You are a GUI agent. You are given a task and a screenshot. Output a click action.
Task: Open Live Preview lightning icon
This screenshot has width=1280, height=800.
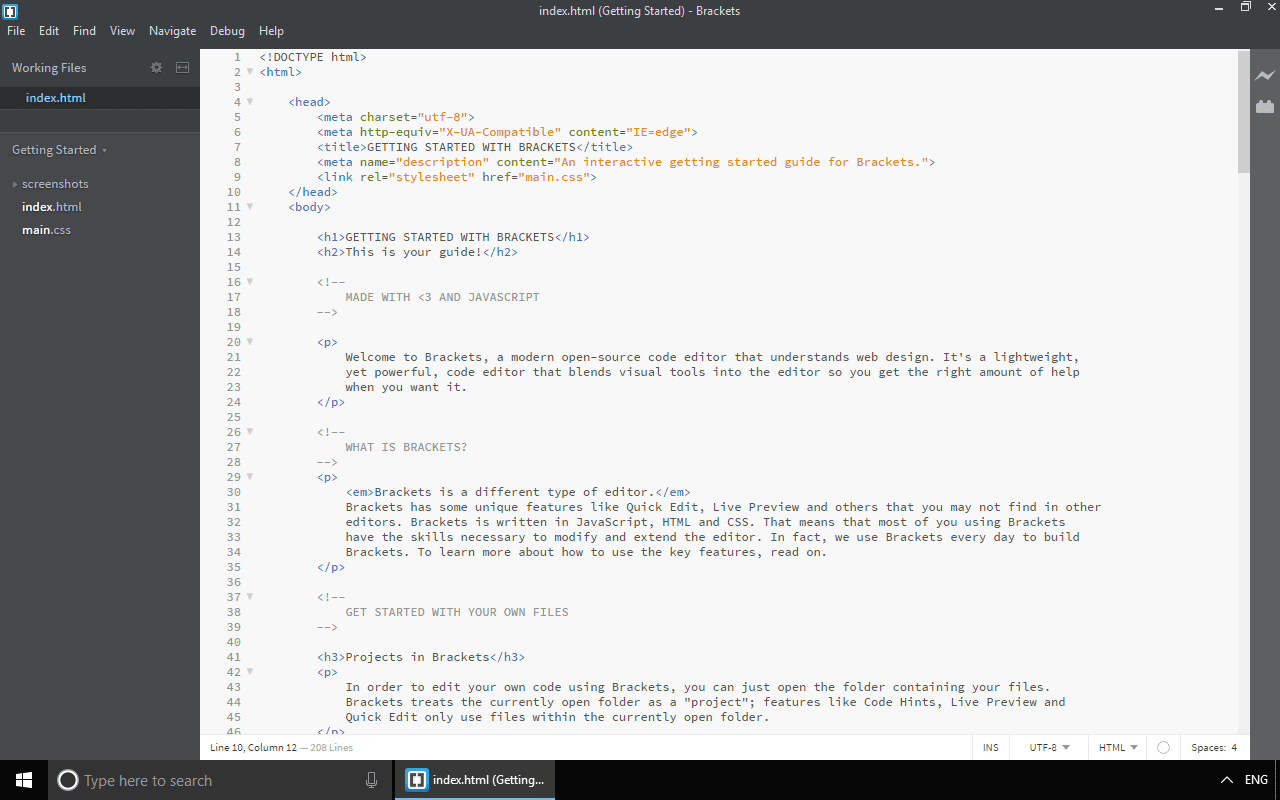pos(1265,76)
